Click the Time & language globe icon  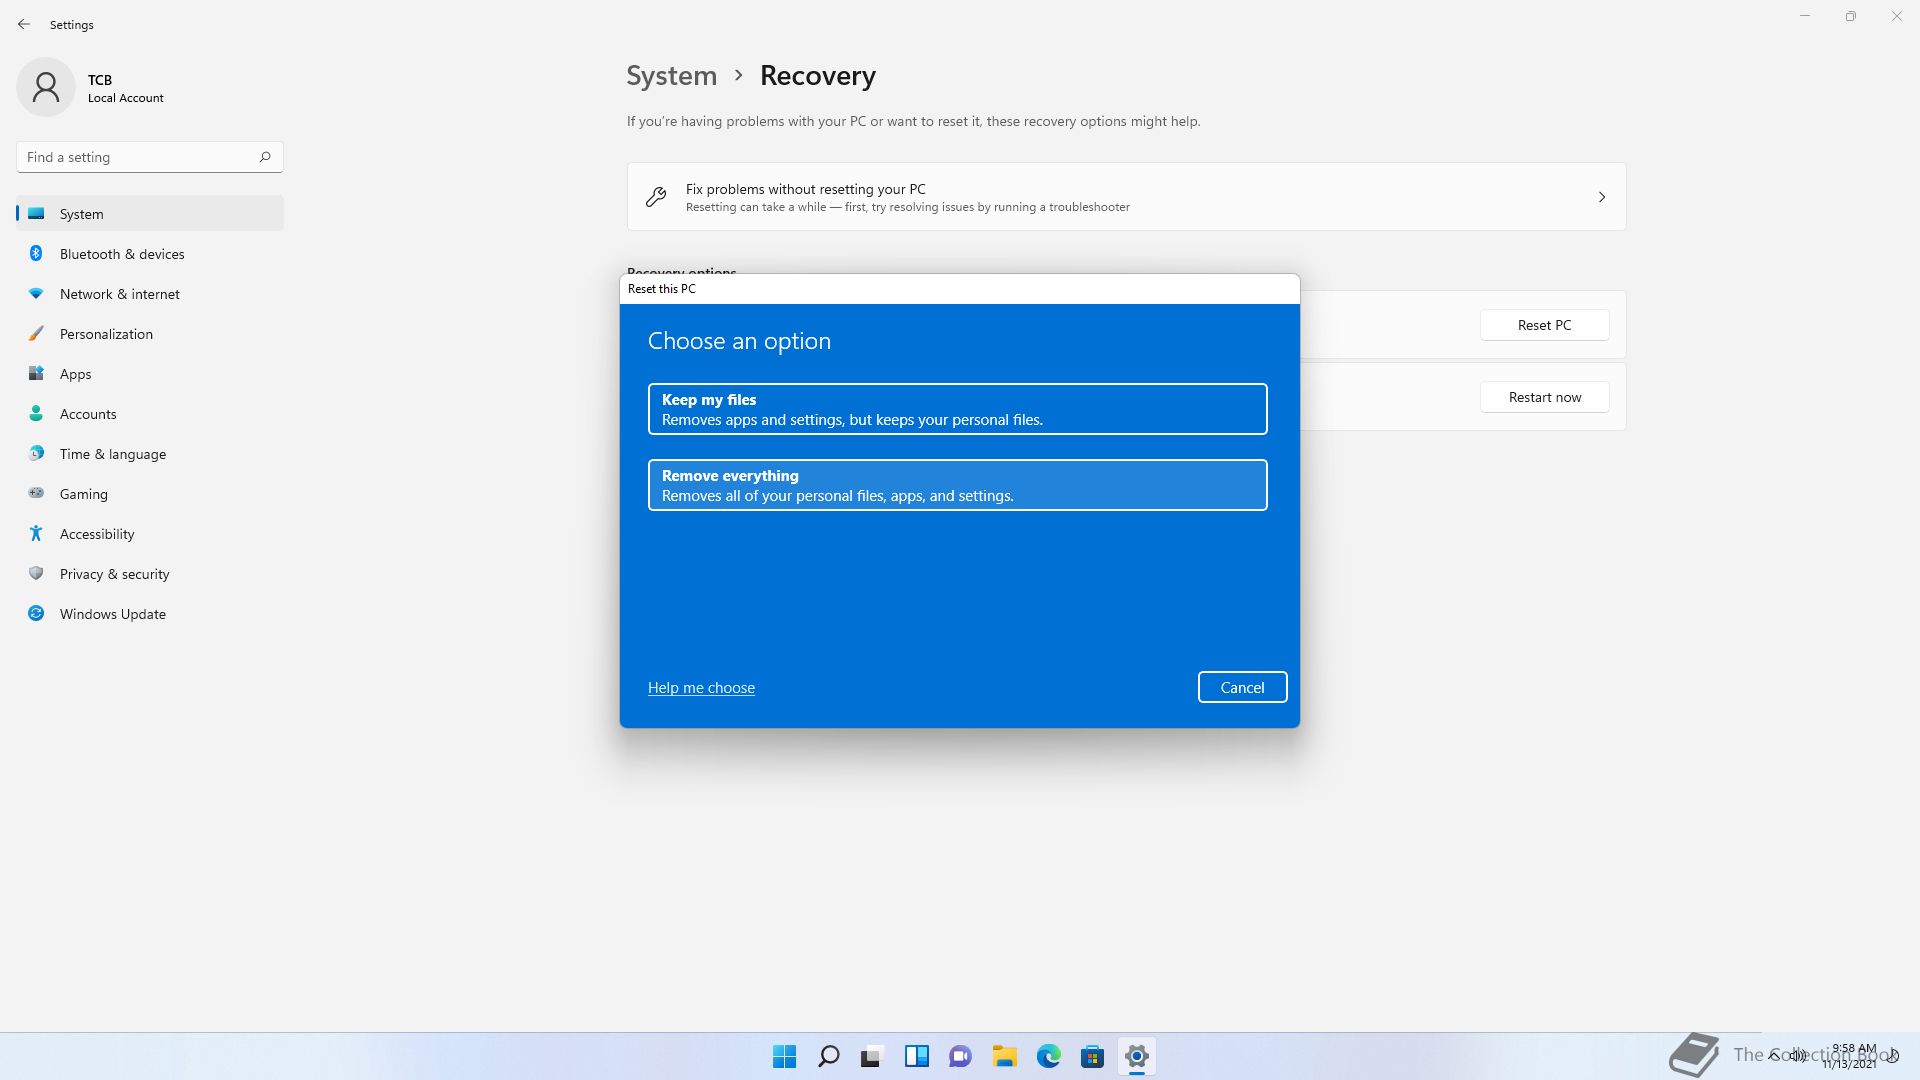(x=36, y=453)
